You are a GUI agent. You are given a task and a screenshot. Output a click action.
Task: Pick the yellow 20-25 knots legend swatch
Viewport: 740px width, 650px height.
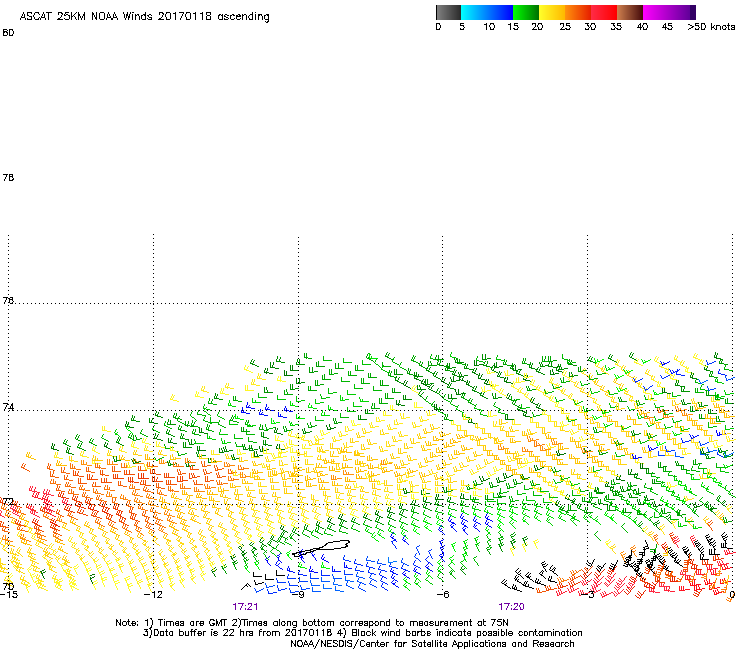pos(552,12)
